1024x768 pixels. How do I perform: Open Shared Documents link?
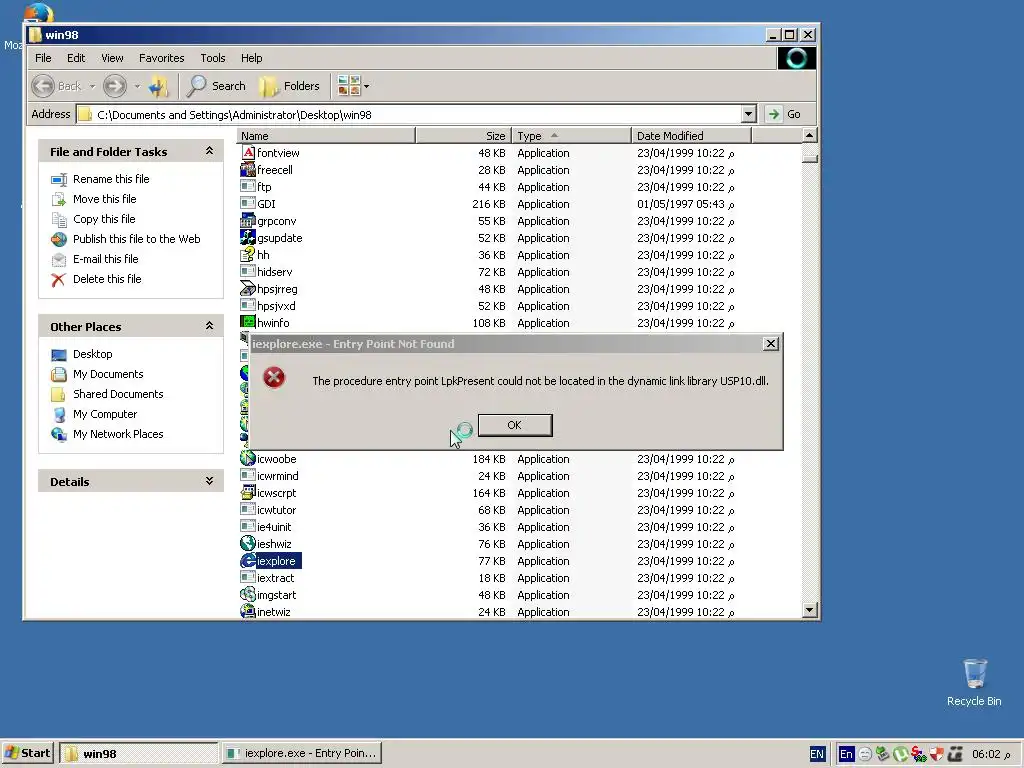pos(118,394)
